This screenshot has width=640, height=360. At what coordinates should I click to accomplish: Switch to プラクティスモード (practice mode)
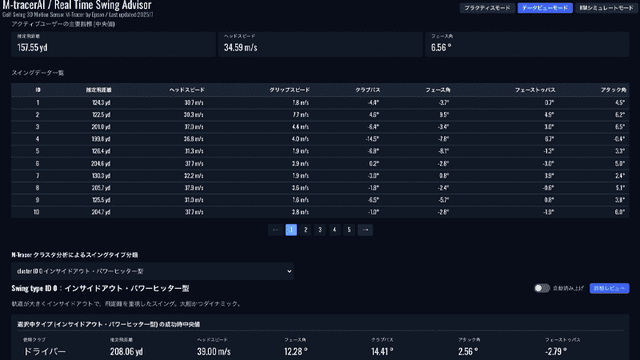coord(487,8)
